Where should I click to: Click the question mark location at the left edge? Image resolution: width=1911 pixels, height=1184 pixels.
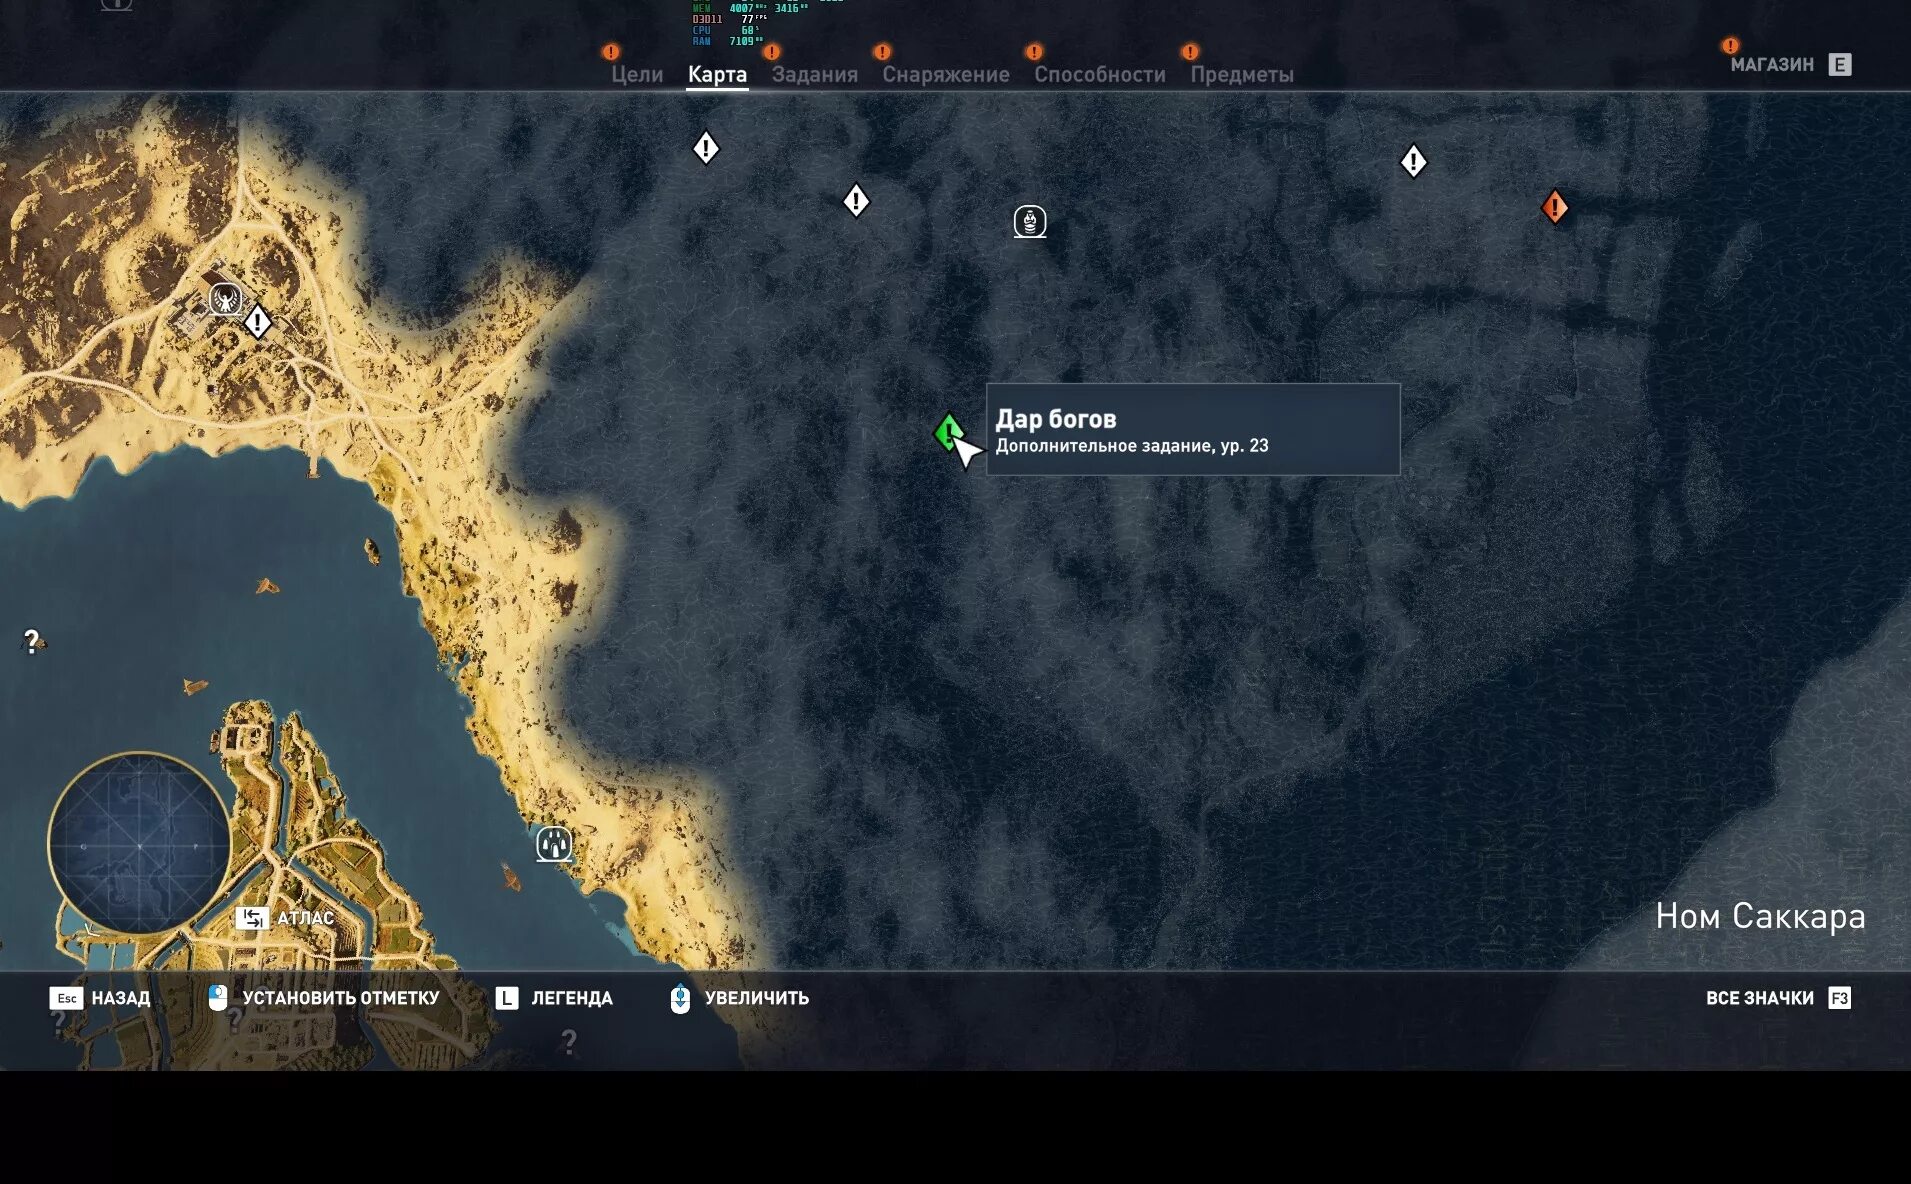click(x=32, y=641)
